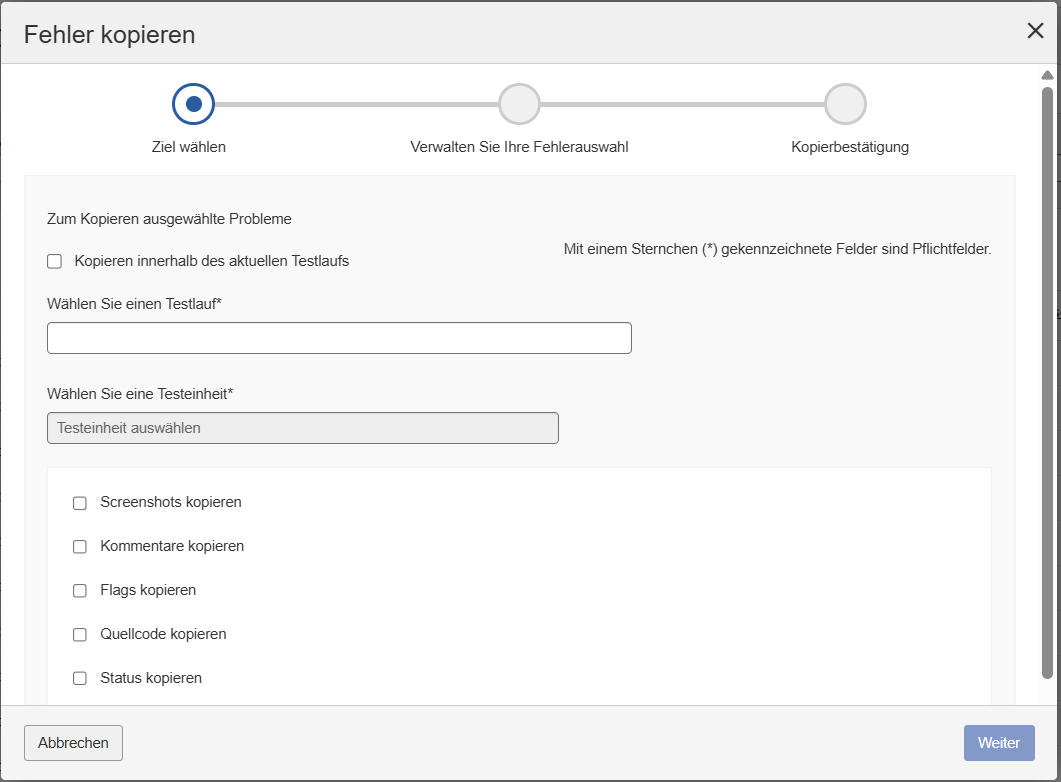The height and width of the screenshot is (782, 1061).
Task: Enable 'Kopieren innerhalb des aktuellen Testlaufs' checkbox
Action: [x=54, y=260]
